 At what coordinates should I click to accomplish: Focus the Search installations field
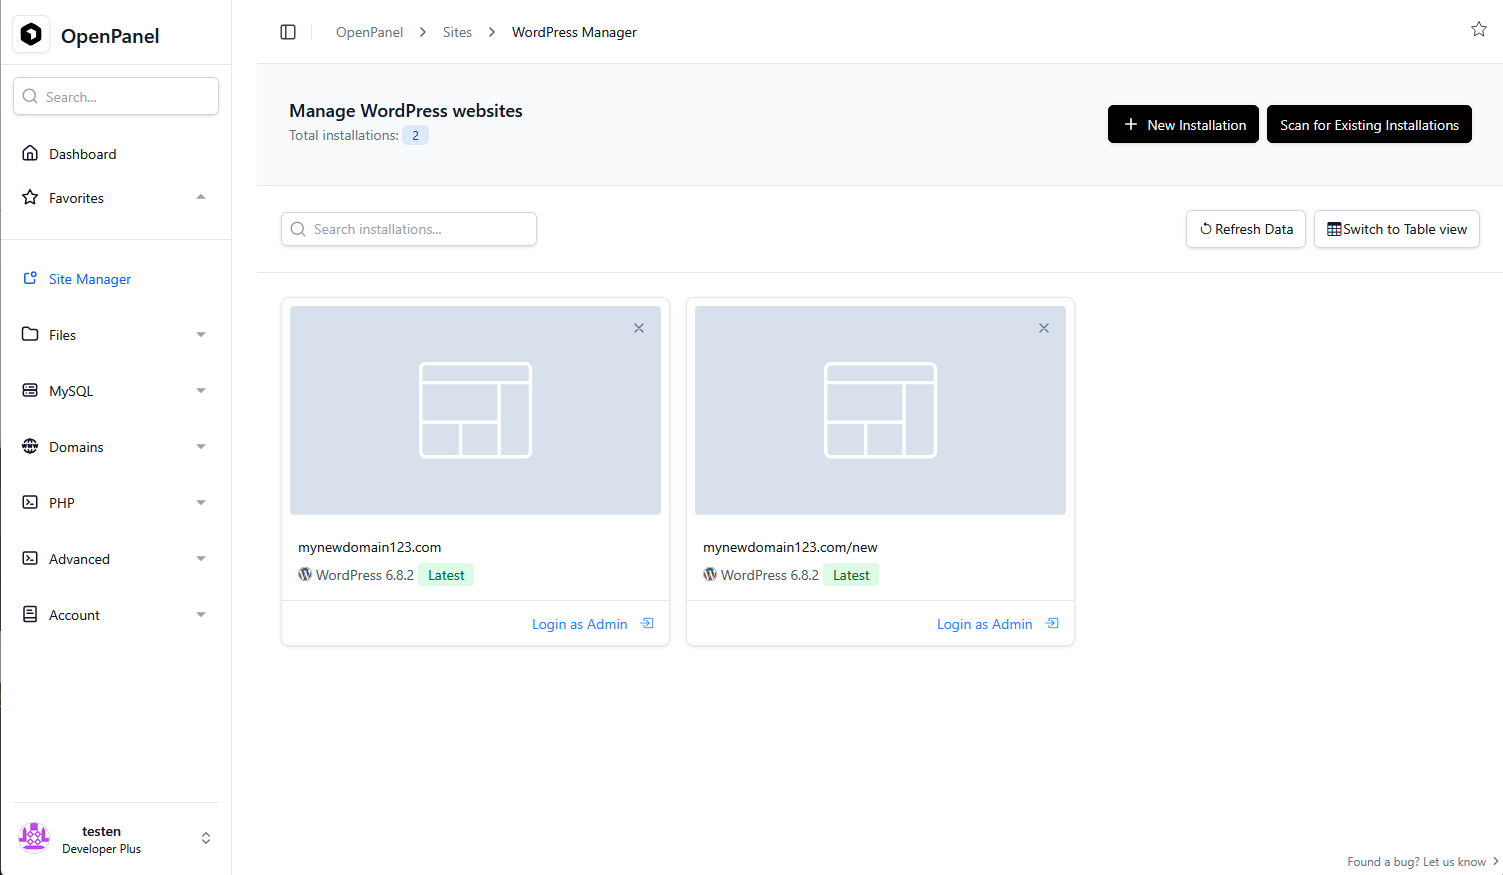[409, 229]
